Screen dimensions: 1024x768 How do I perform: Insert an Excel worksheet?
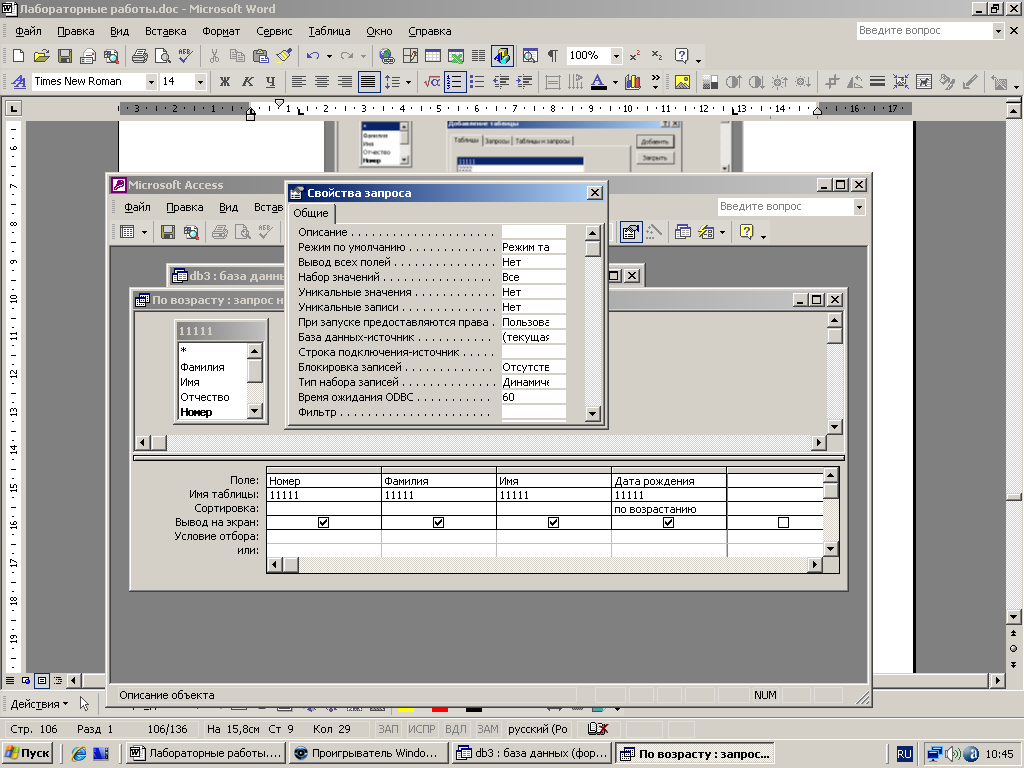[x=455, y=56]
